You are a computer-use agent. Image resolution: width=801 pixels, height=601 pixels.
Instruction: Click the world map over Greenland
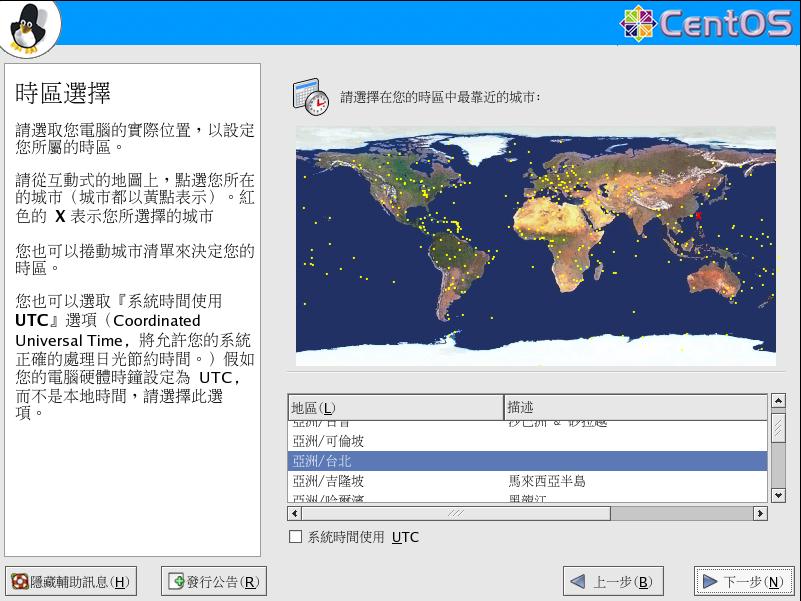(480, 147)
